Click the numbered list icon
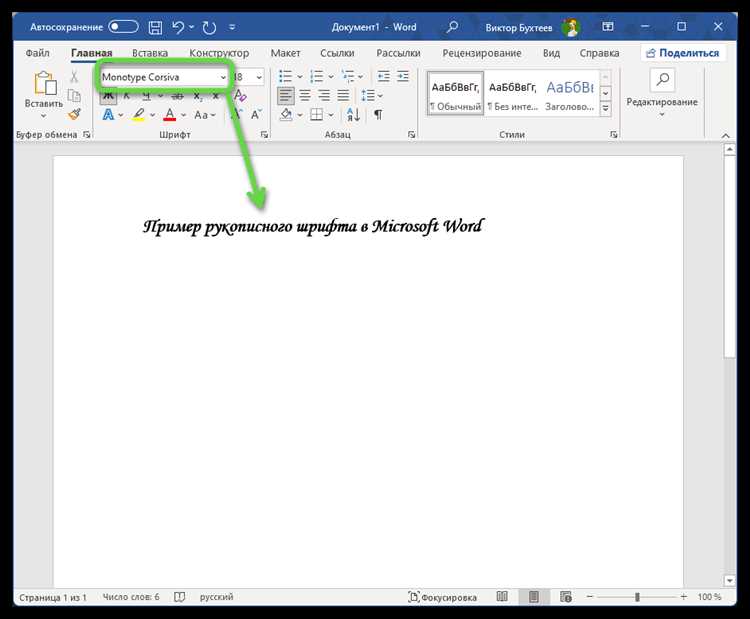Viewport: 750px width, 619px height. pyautogui.click(x=317, y=76)
